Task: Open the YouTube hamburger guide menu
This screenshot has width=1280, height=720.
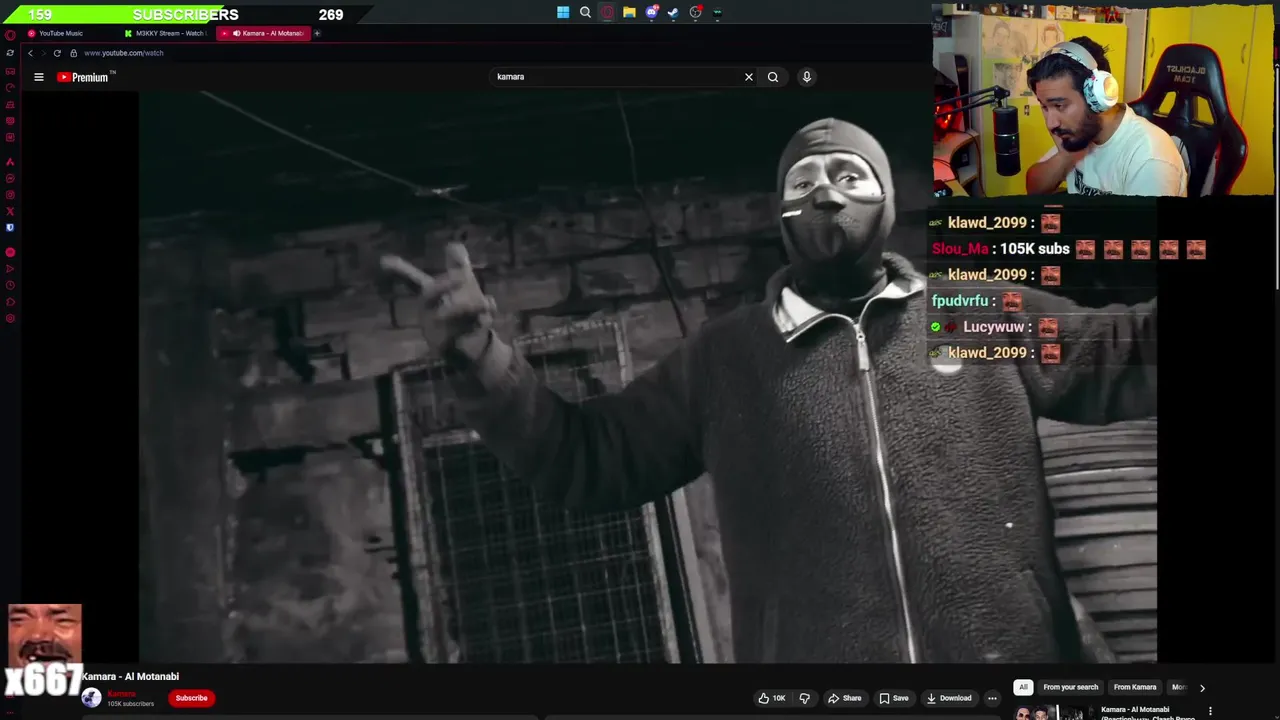Action: [x=39, y=77]
